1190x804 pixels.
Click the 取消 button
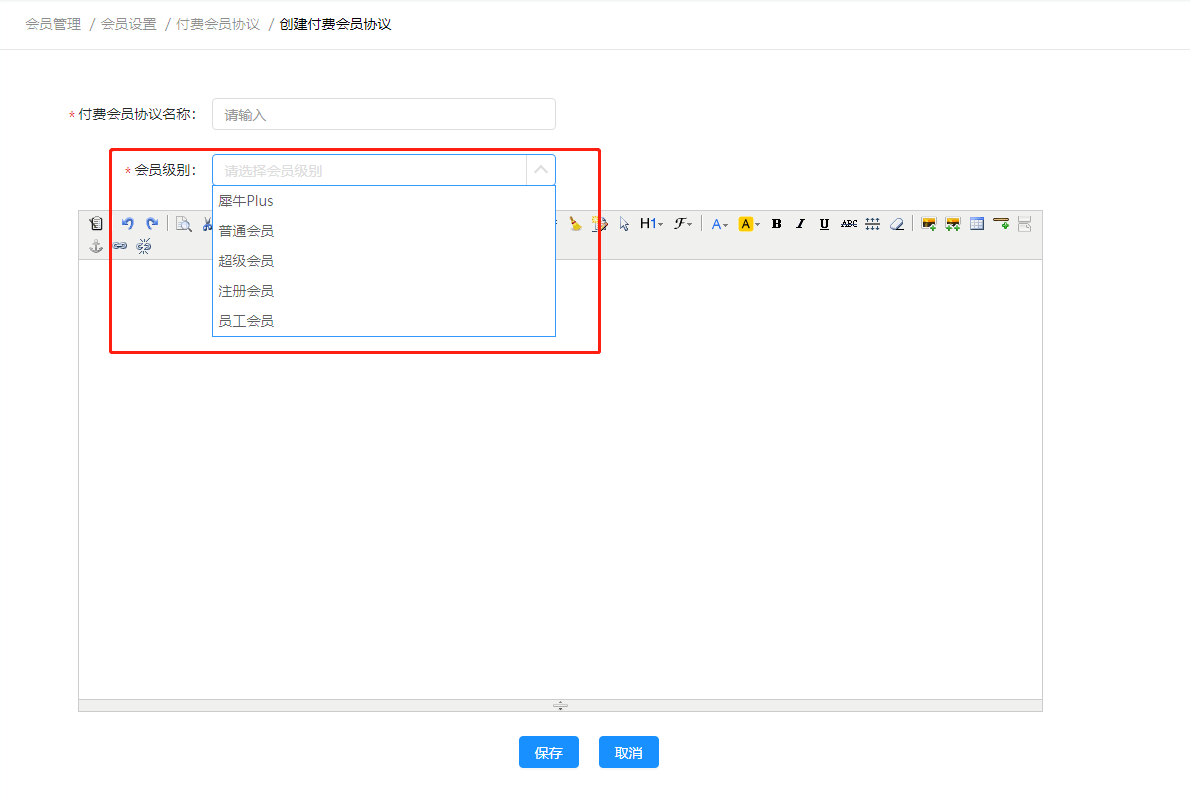point(628,752)
